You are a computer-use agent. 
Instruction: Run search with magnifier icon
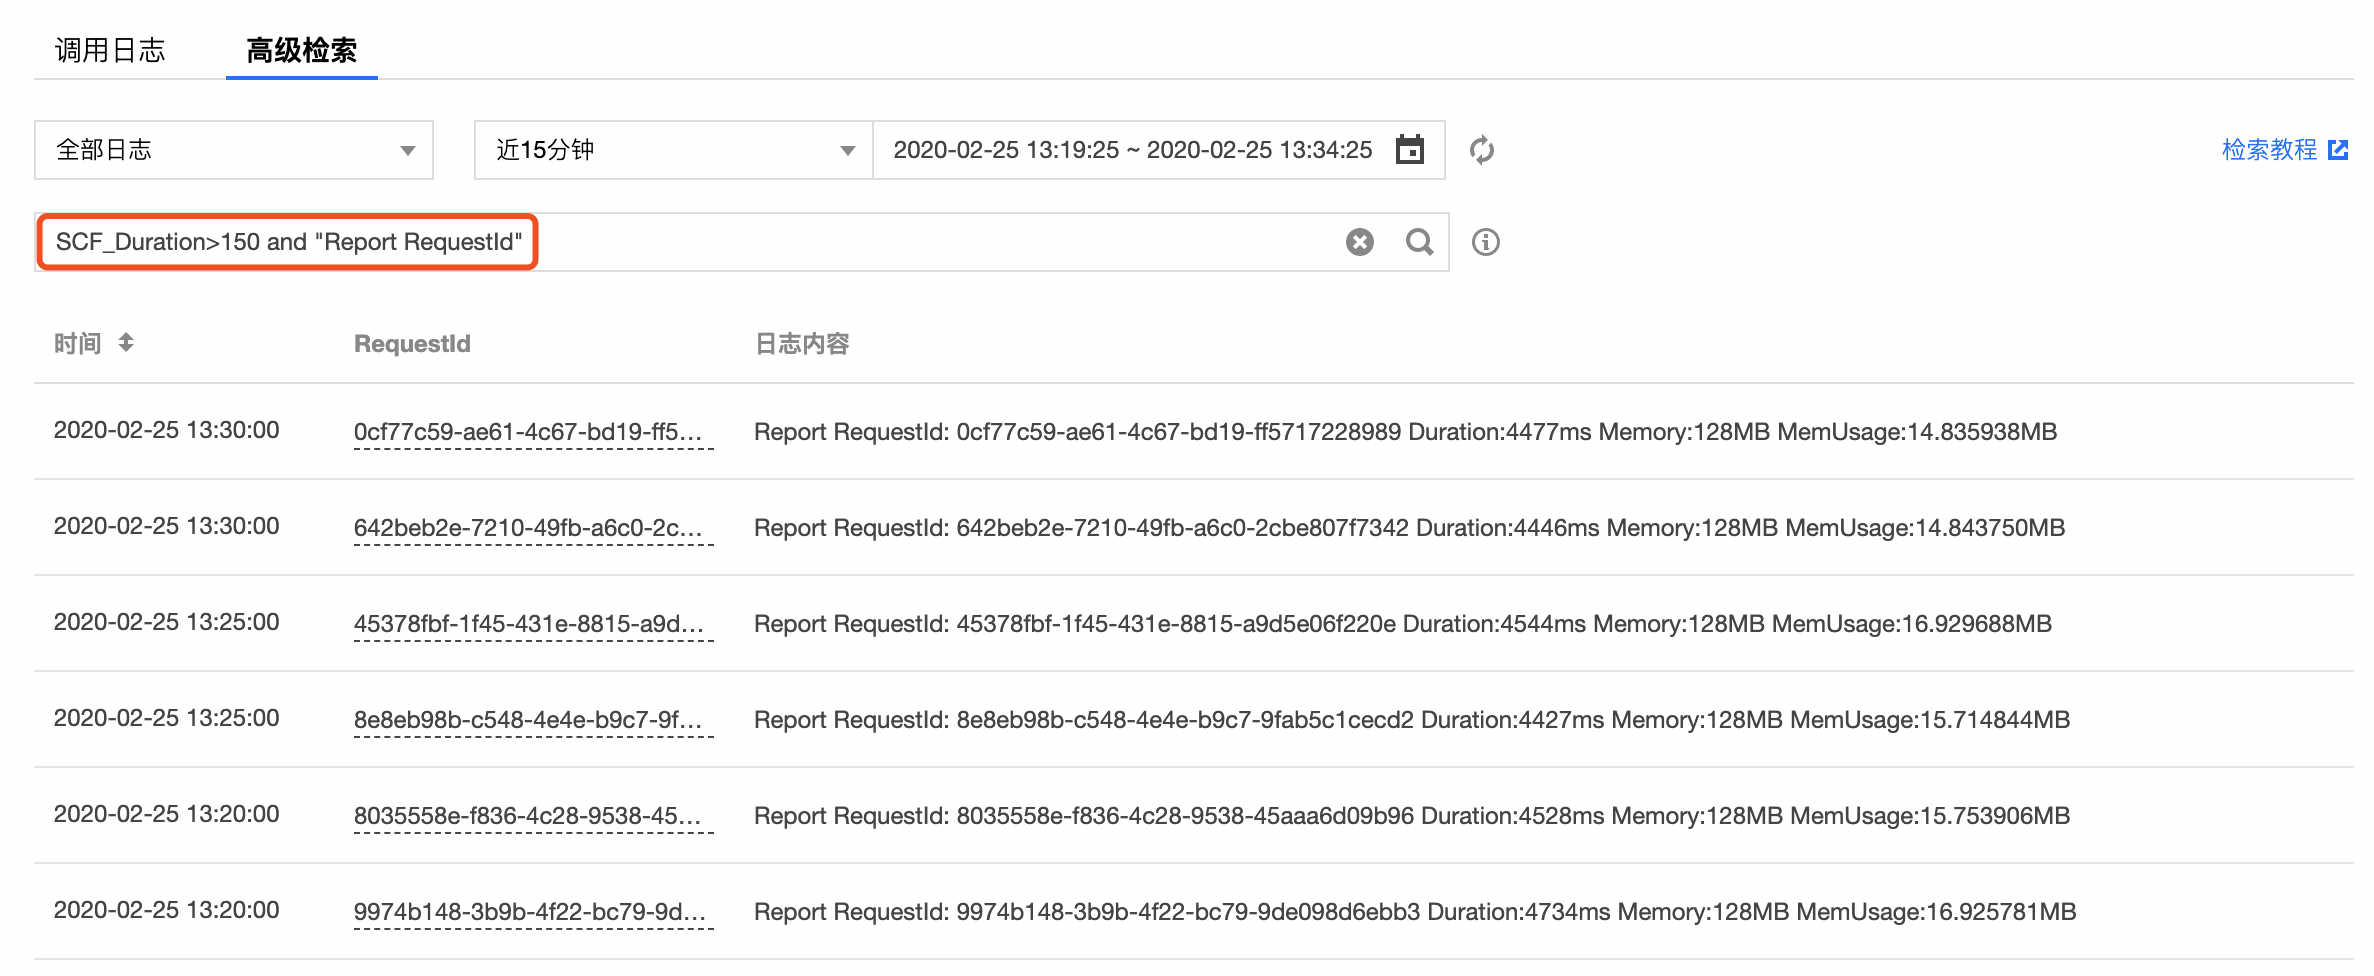pos(1419,242)
